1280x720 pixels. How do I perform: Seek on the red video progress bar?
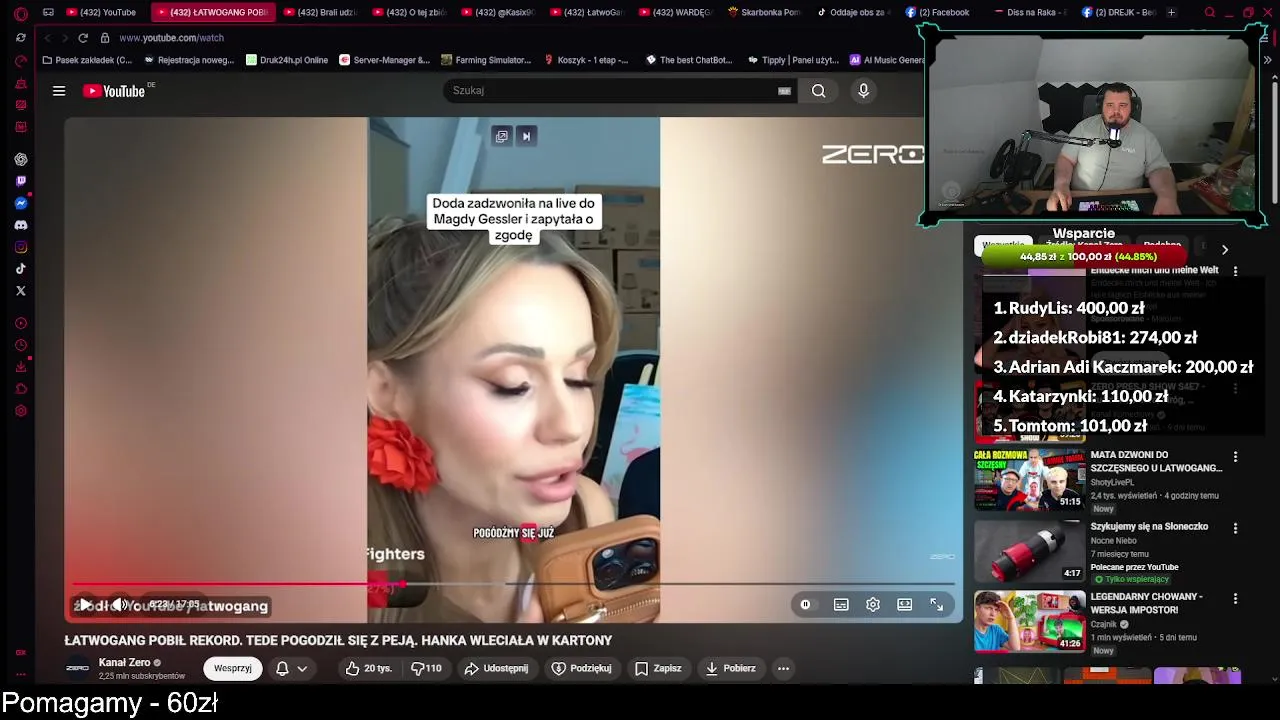[513, 584]
